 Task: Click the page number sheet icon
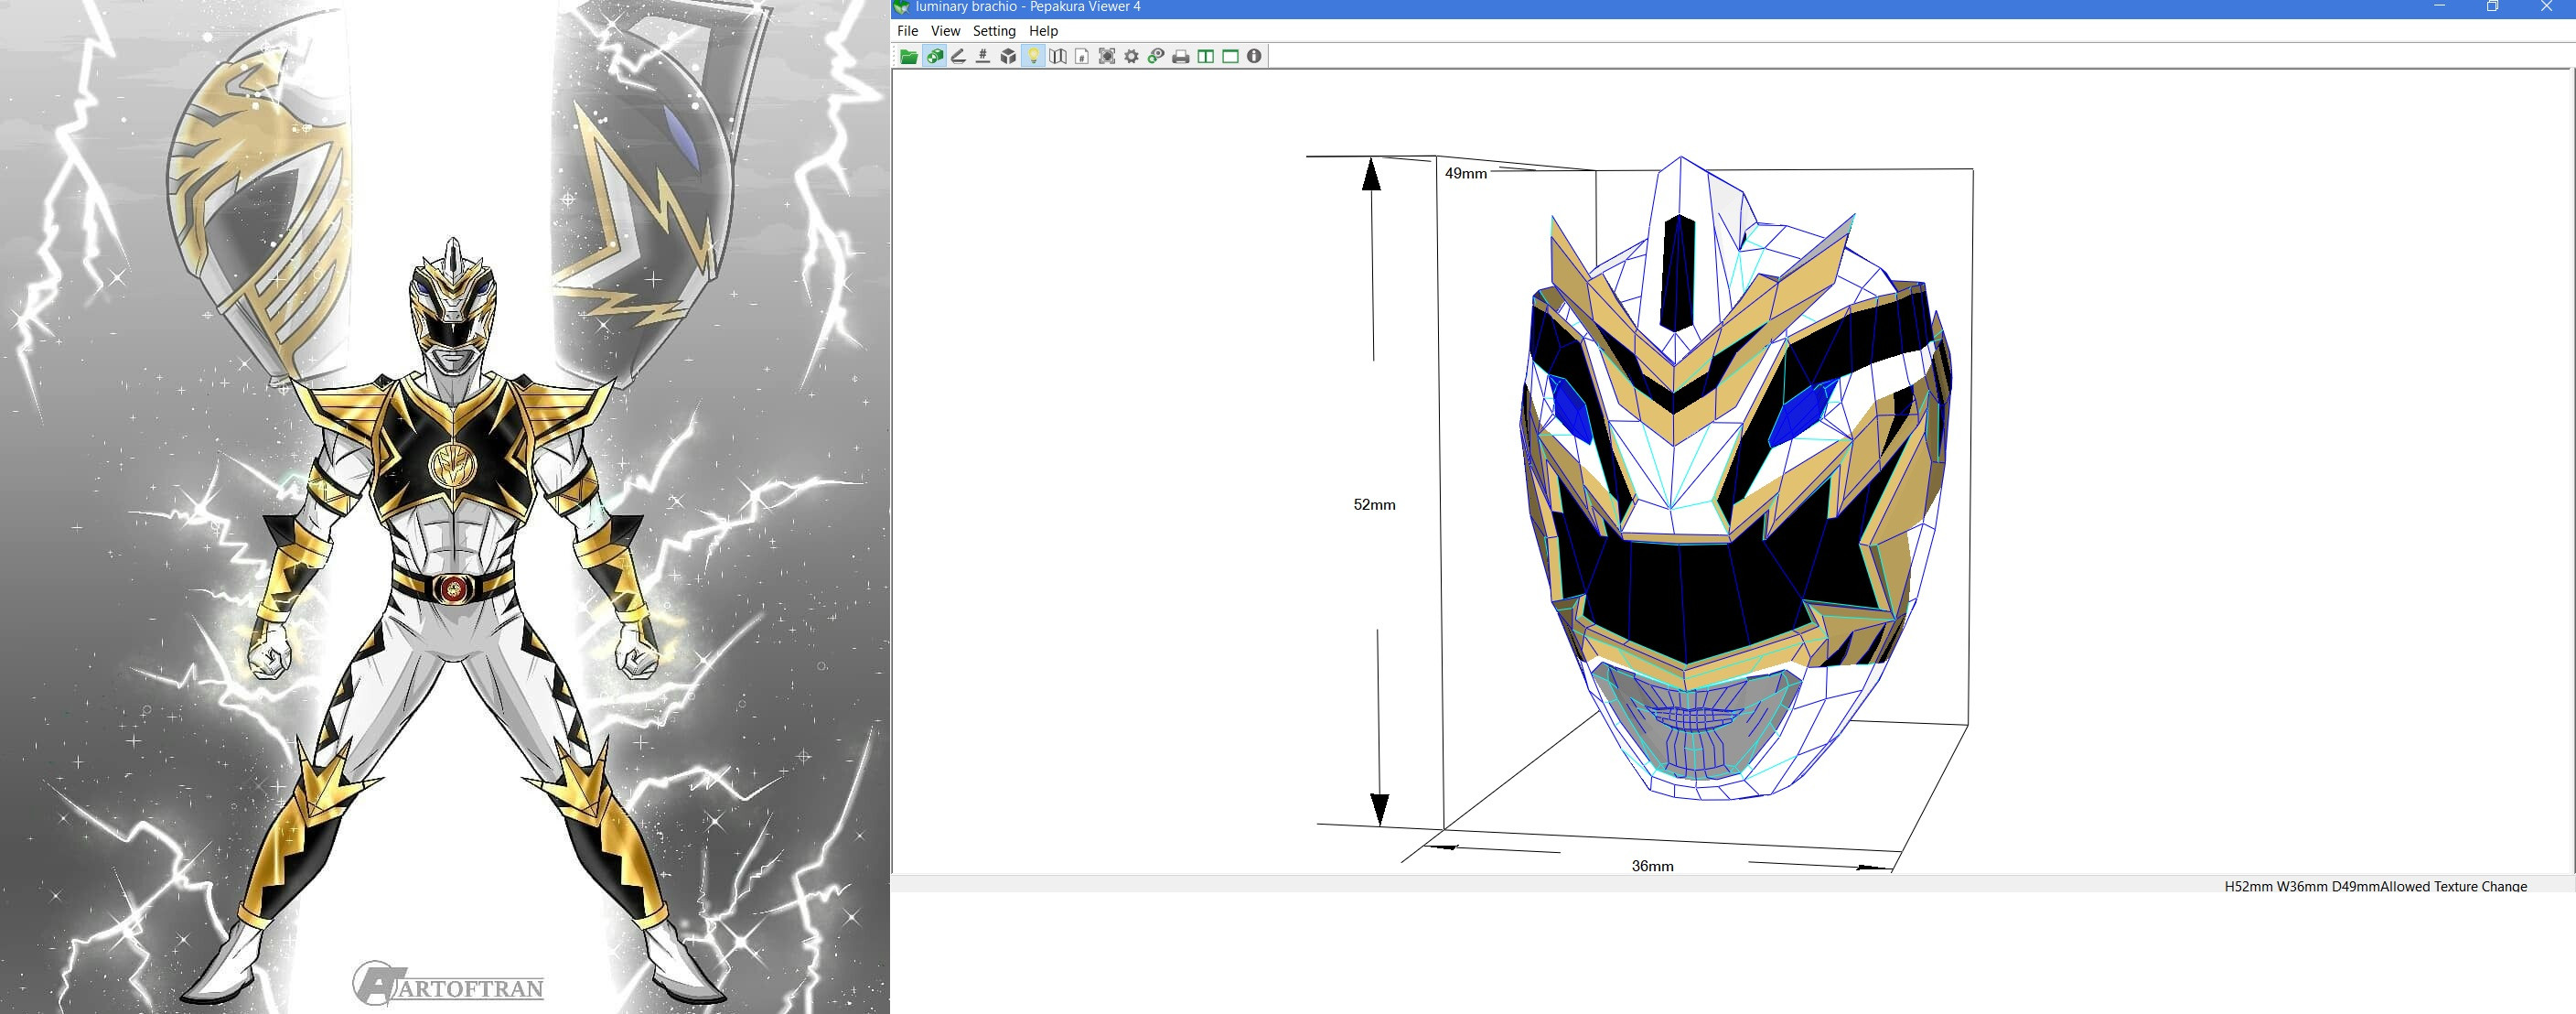coord(1082,57)
